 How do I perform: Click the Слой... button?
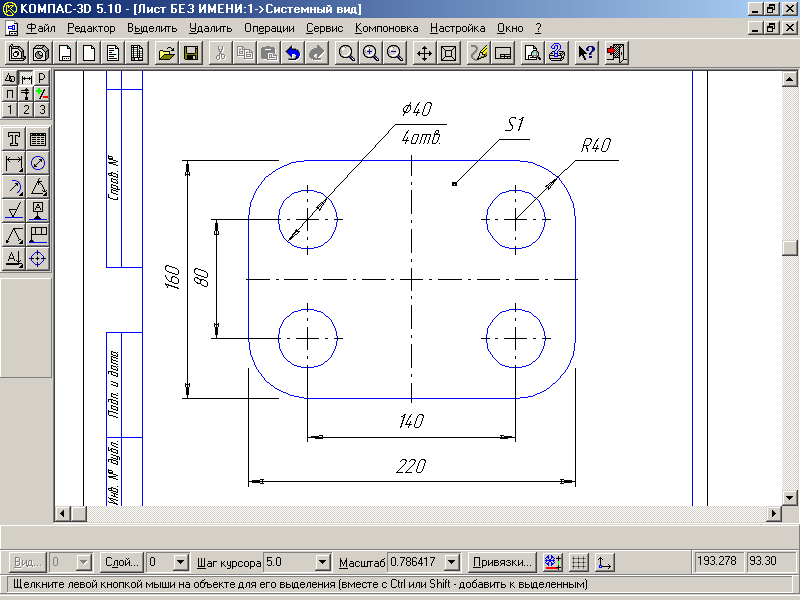point(122,562)
